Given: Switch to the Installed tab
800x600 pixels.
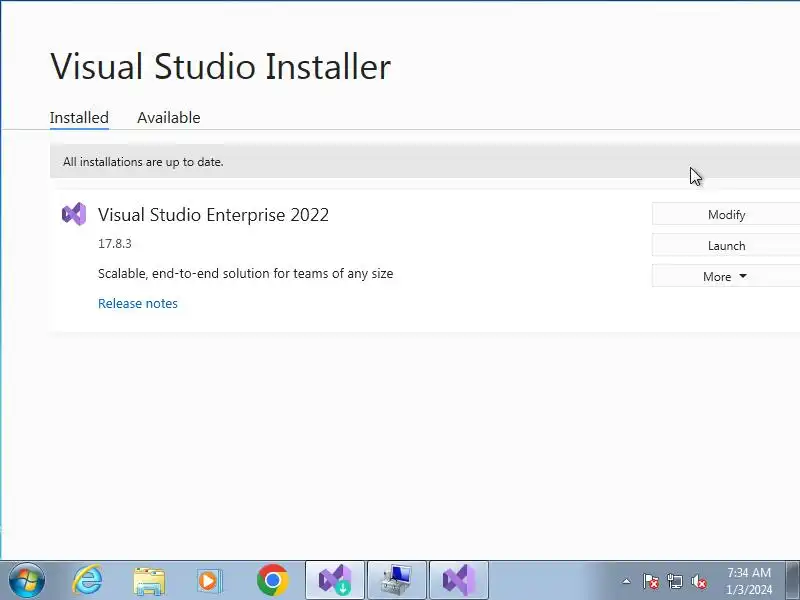Looking at the screenshot, I should [79, 118].
